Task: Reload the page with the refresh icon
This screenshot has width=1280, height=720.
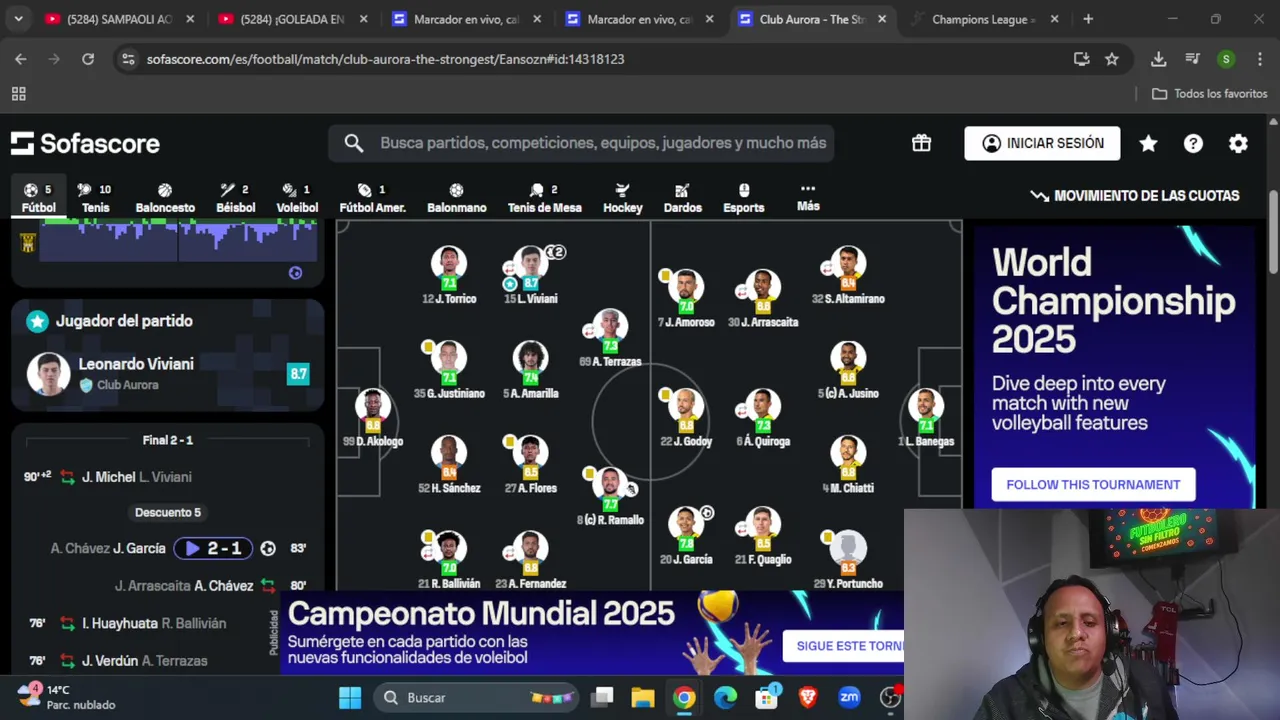Action: click(x=88, y=59)
